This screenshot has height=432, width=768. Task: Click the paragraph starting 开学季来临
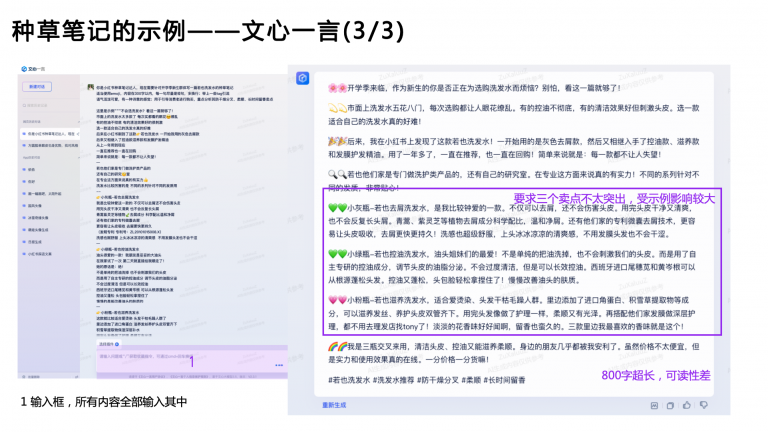[474, 88]
